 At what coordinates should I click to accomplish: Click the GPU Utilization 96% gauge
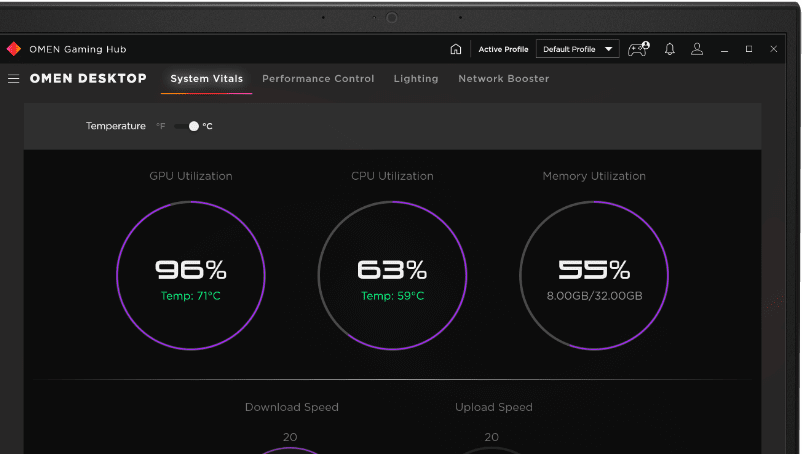[x=191, y=276]
